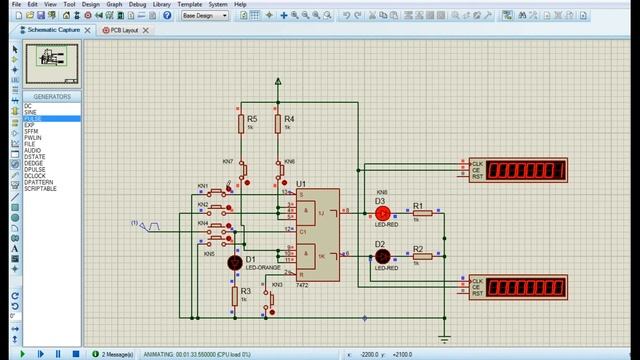Toggle the grid display icon
This screenshot has width=640, height=360.
255,16
